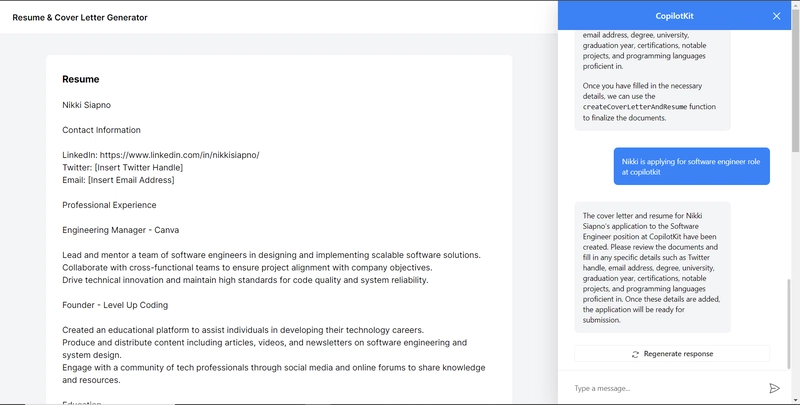Click the '[Insert Email Address]' placeholder line

pyautogui.click(x=118, y=180)
